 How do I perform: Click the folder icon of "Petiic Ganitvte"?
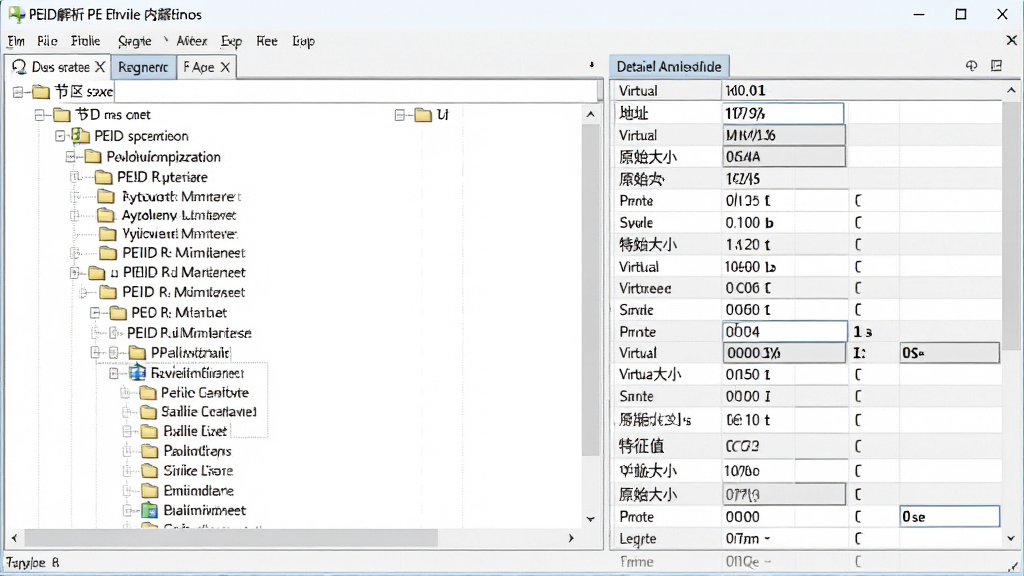click(149, 392)
